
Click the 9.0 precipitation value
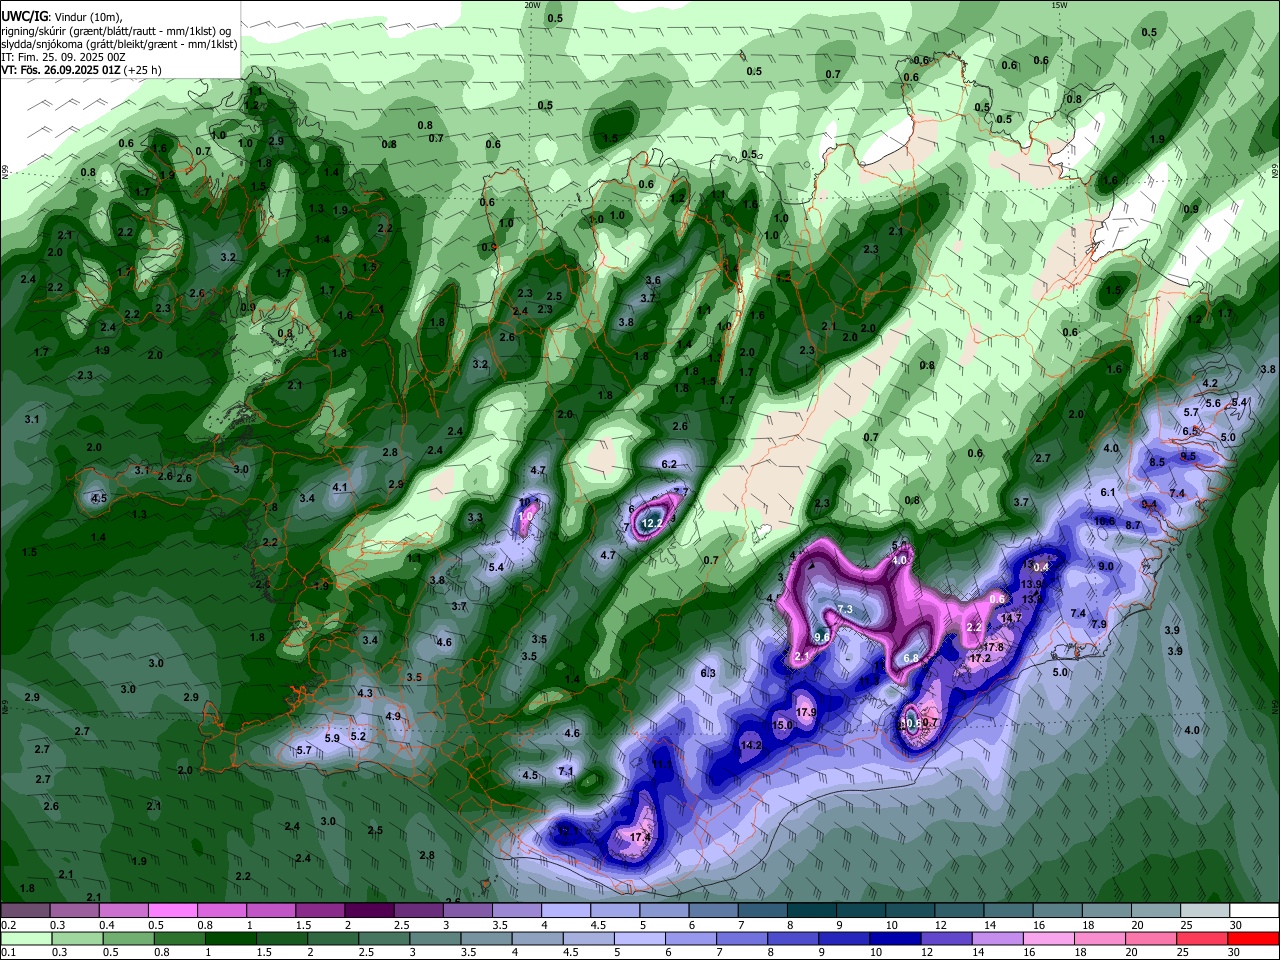coord(1106,566)
